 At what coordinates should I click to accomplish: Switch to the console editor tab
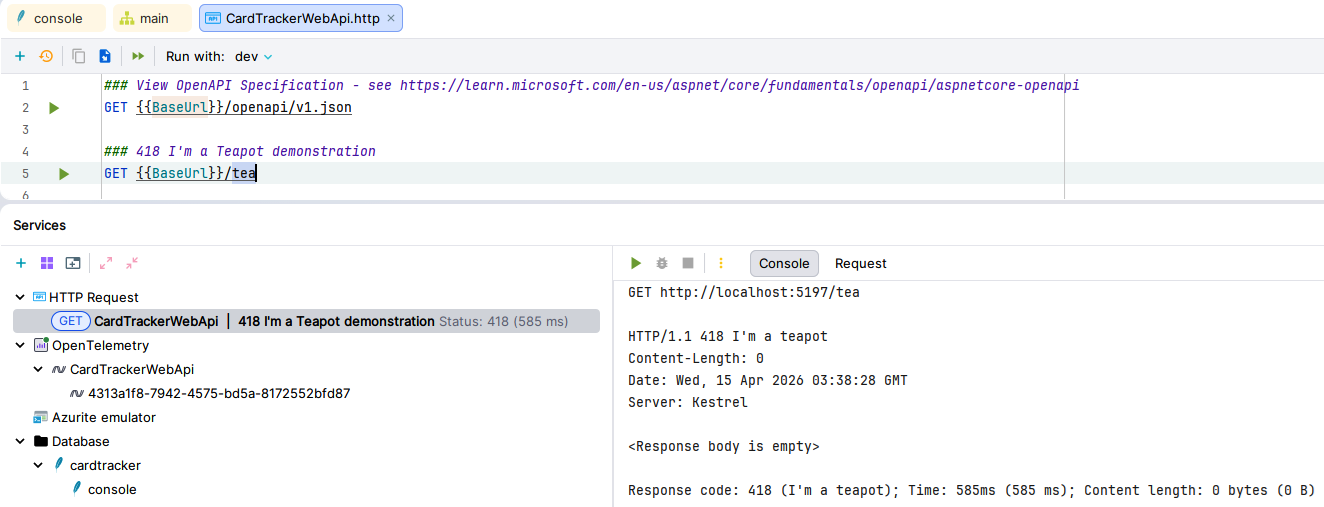[x=57, y=18]
